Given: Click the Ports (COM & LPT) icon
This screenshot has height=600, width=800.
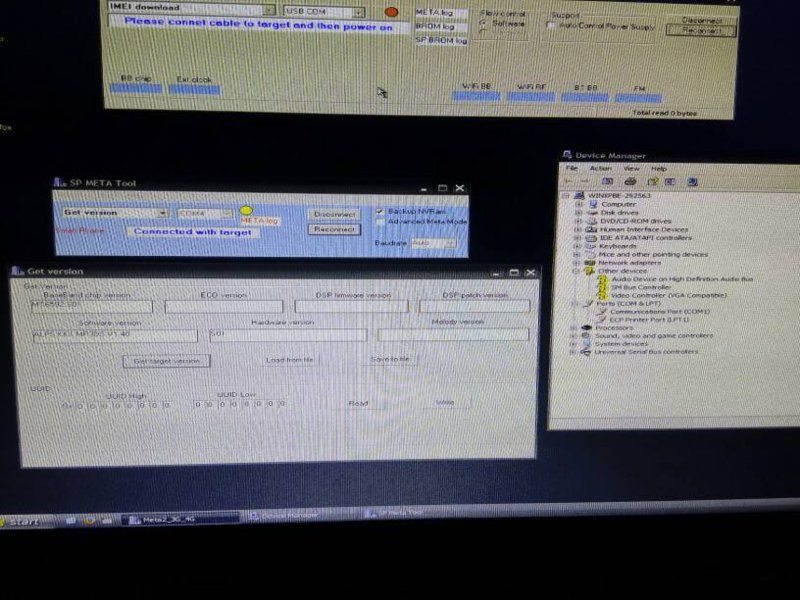Looking at the screenshot, I should point(587,304).
